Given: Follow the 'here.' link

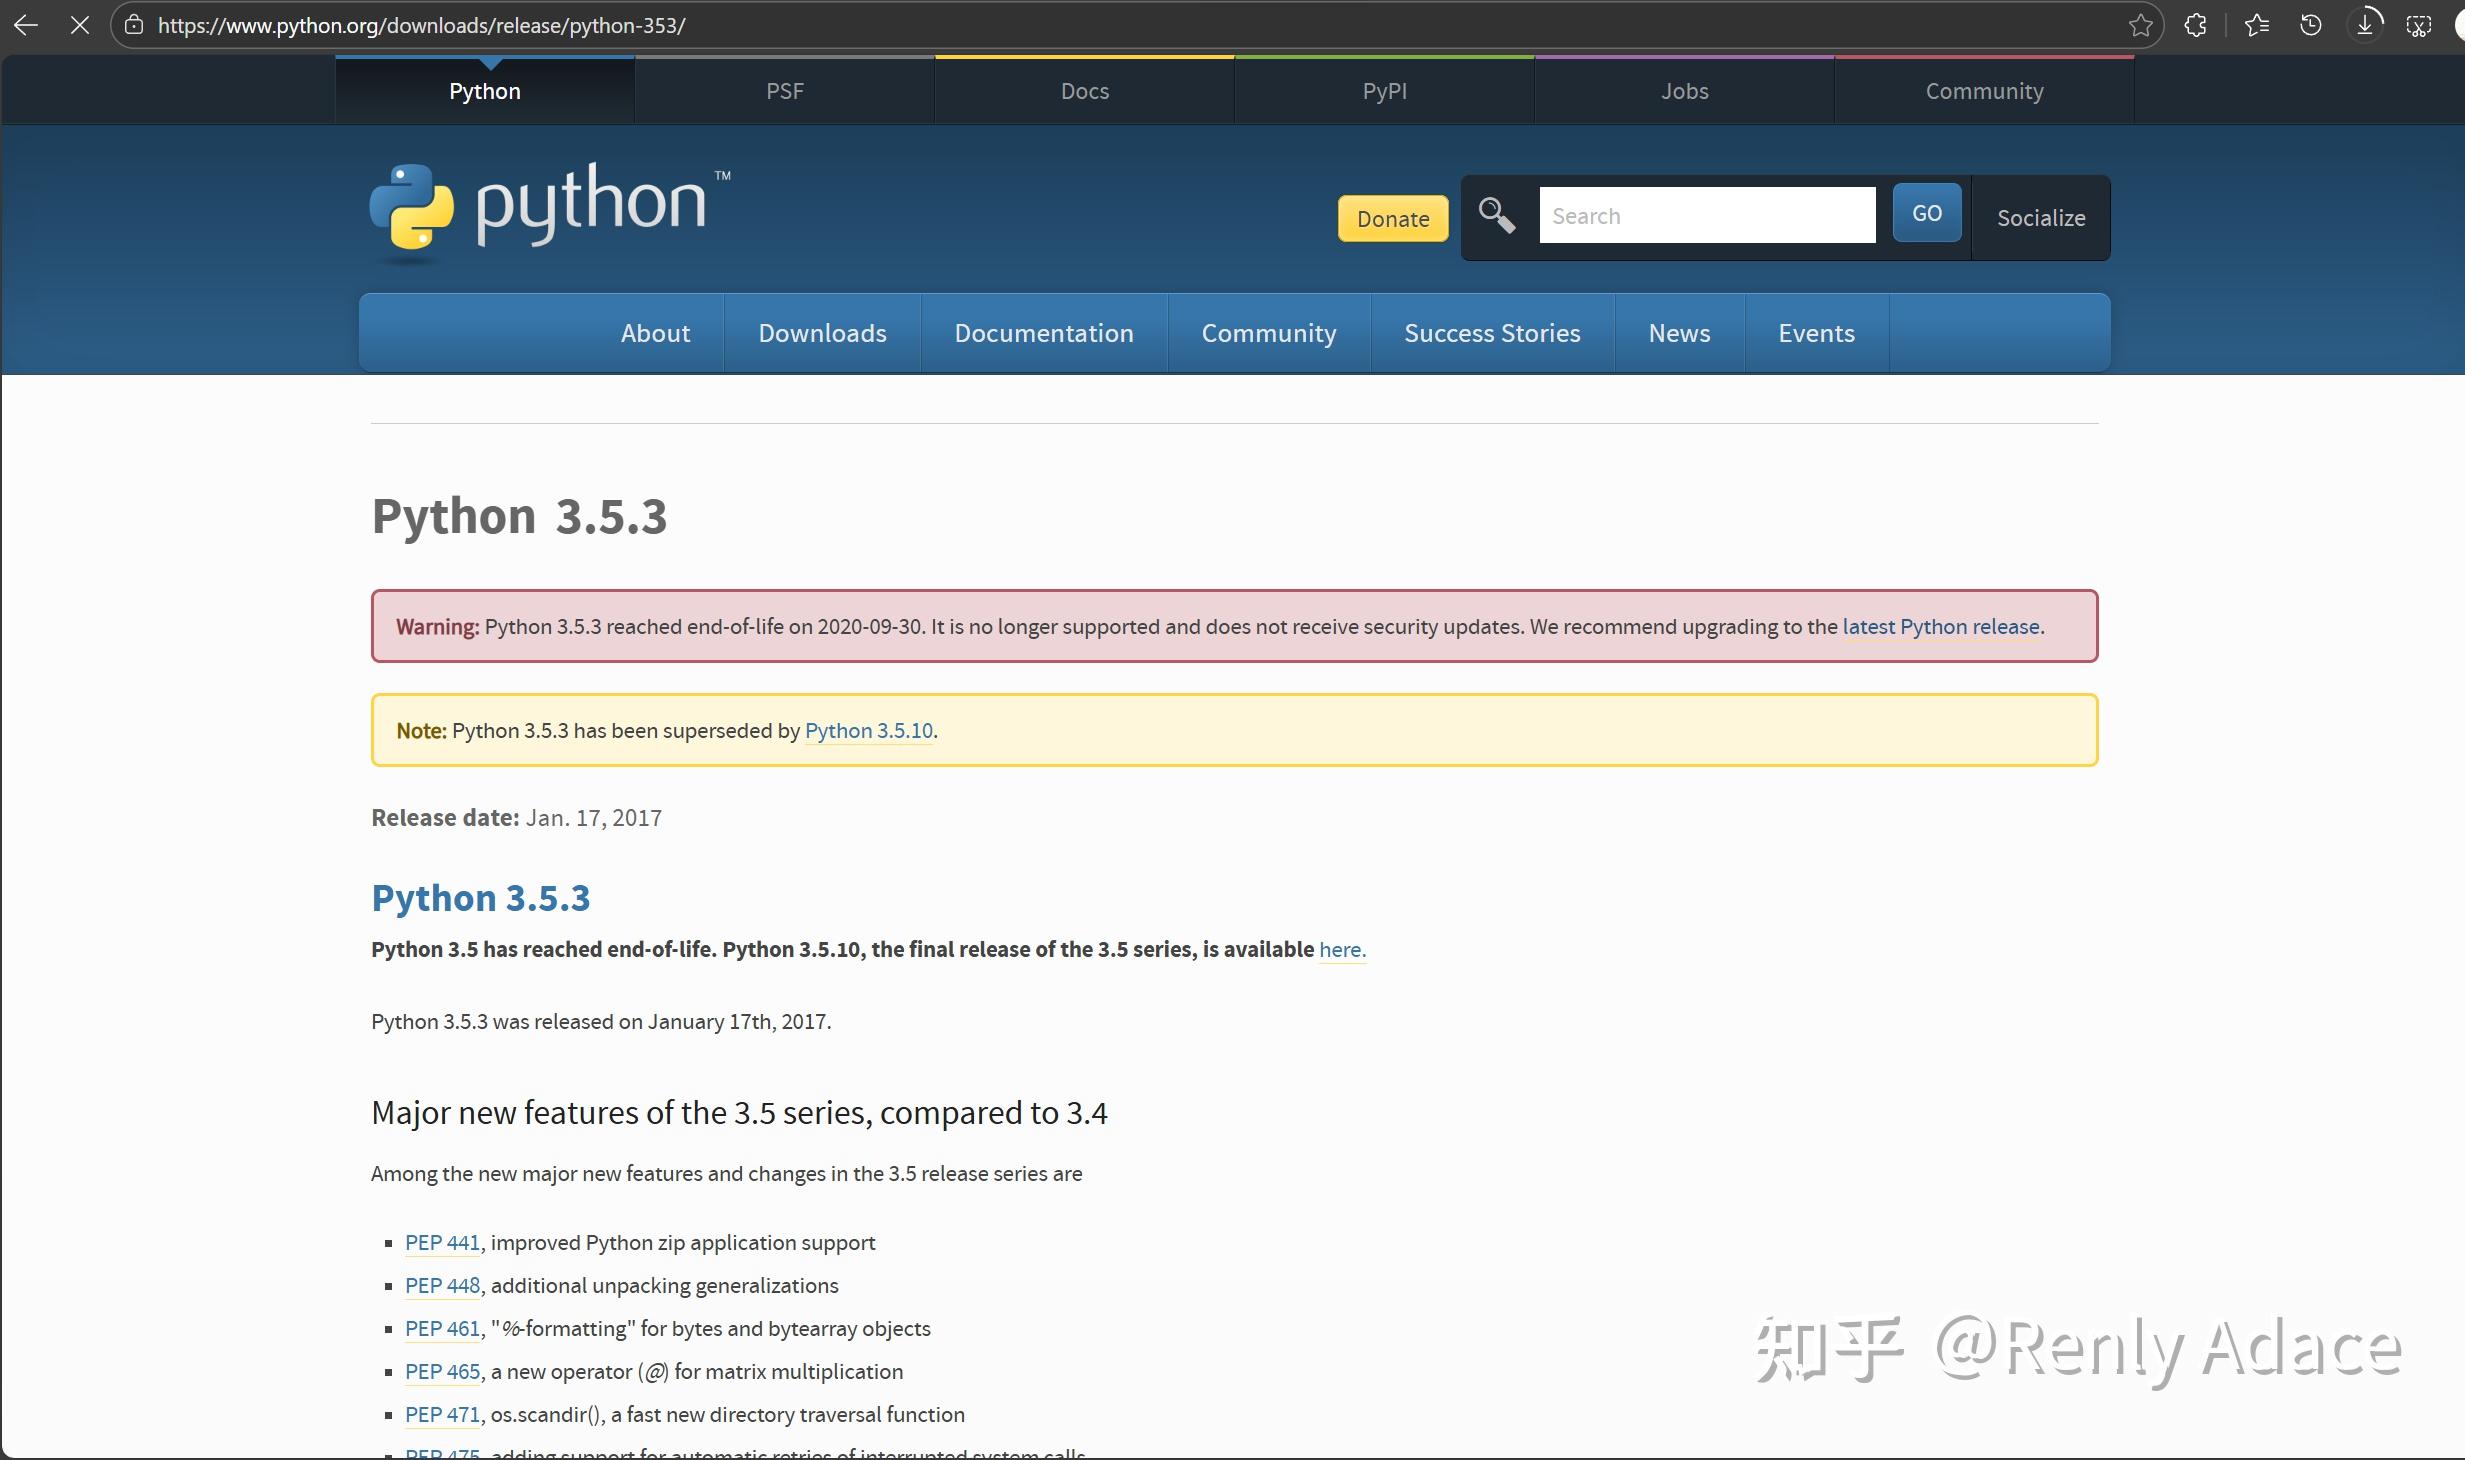Looking at the screenshot, I should coord(1342,950).
